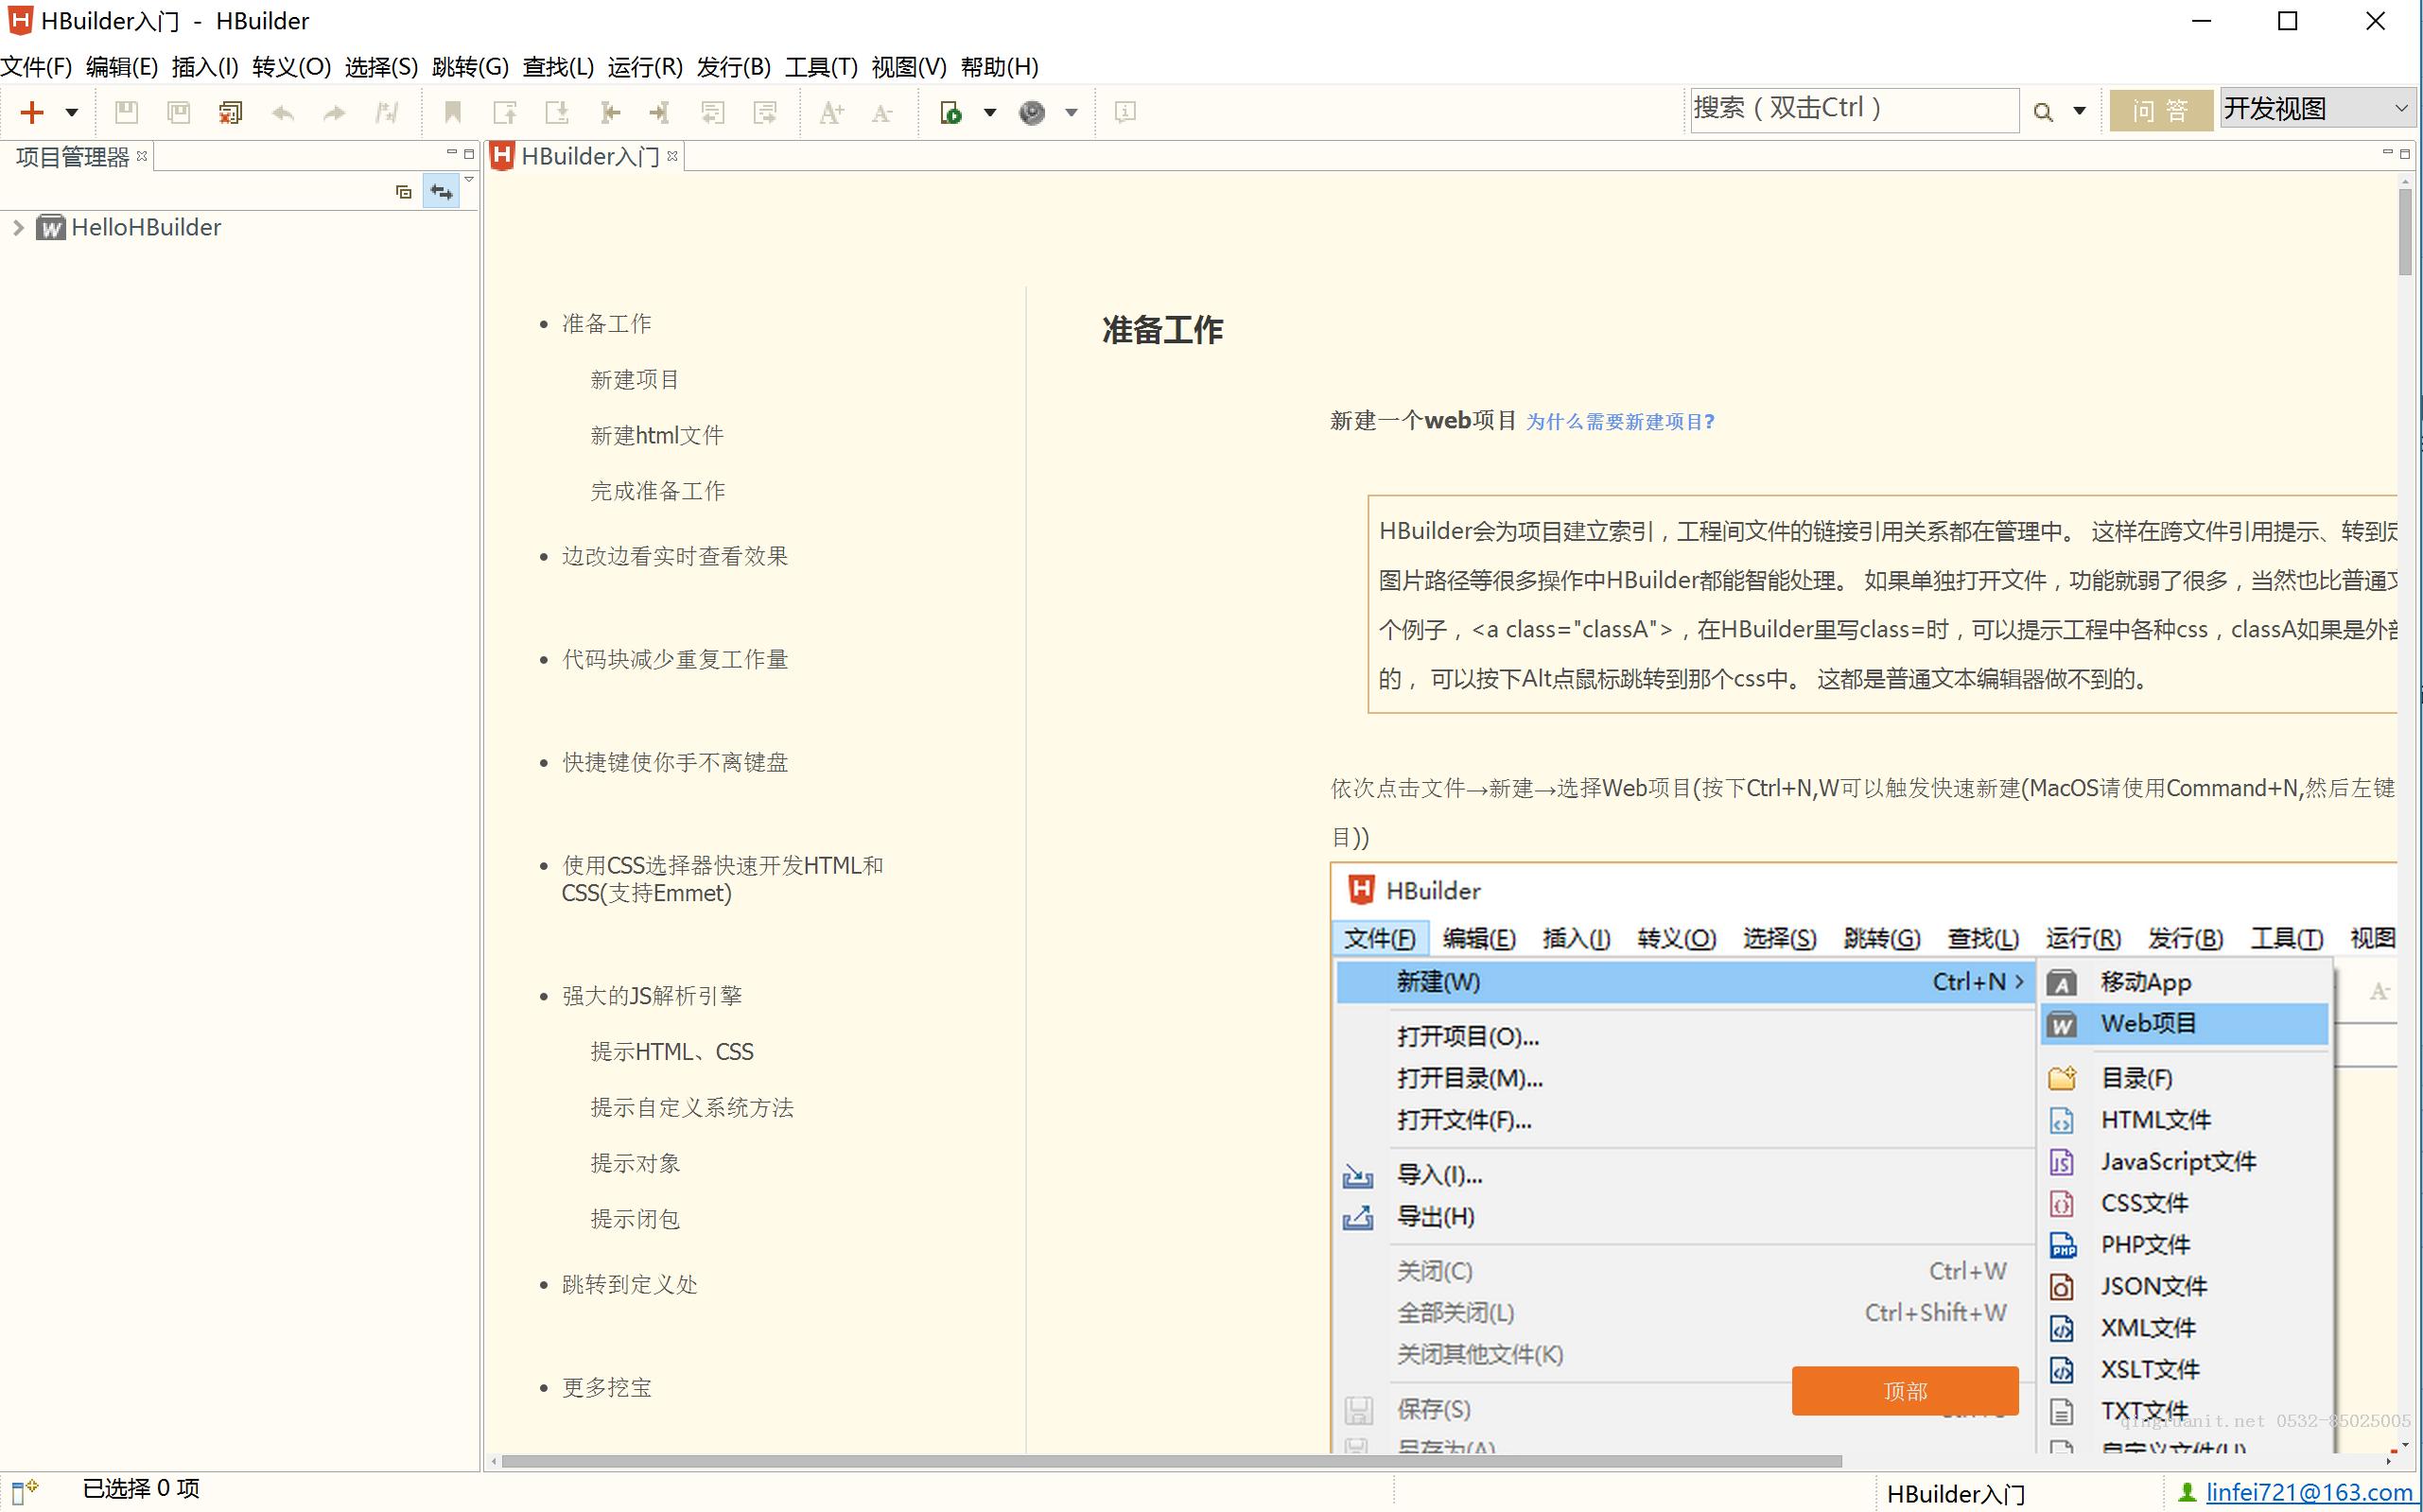Minimize the 项目管理器 panel
Viewport: 2423px width, 1512px height.
pos(451,153)
